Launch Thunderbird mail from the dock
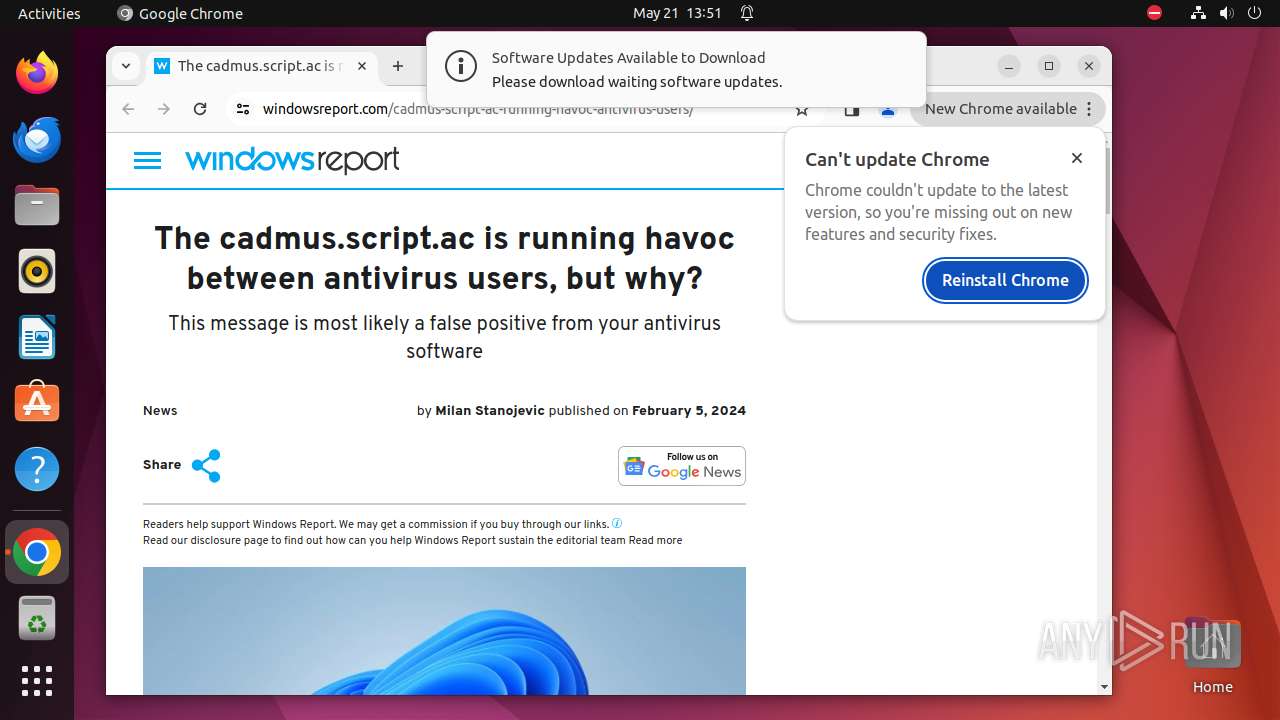1280x720 pixels. (37, 139)
